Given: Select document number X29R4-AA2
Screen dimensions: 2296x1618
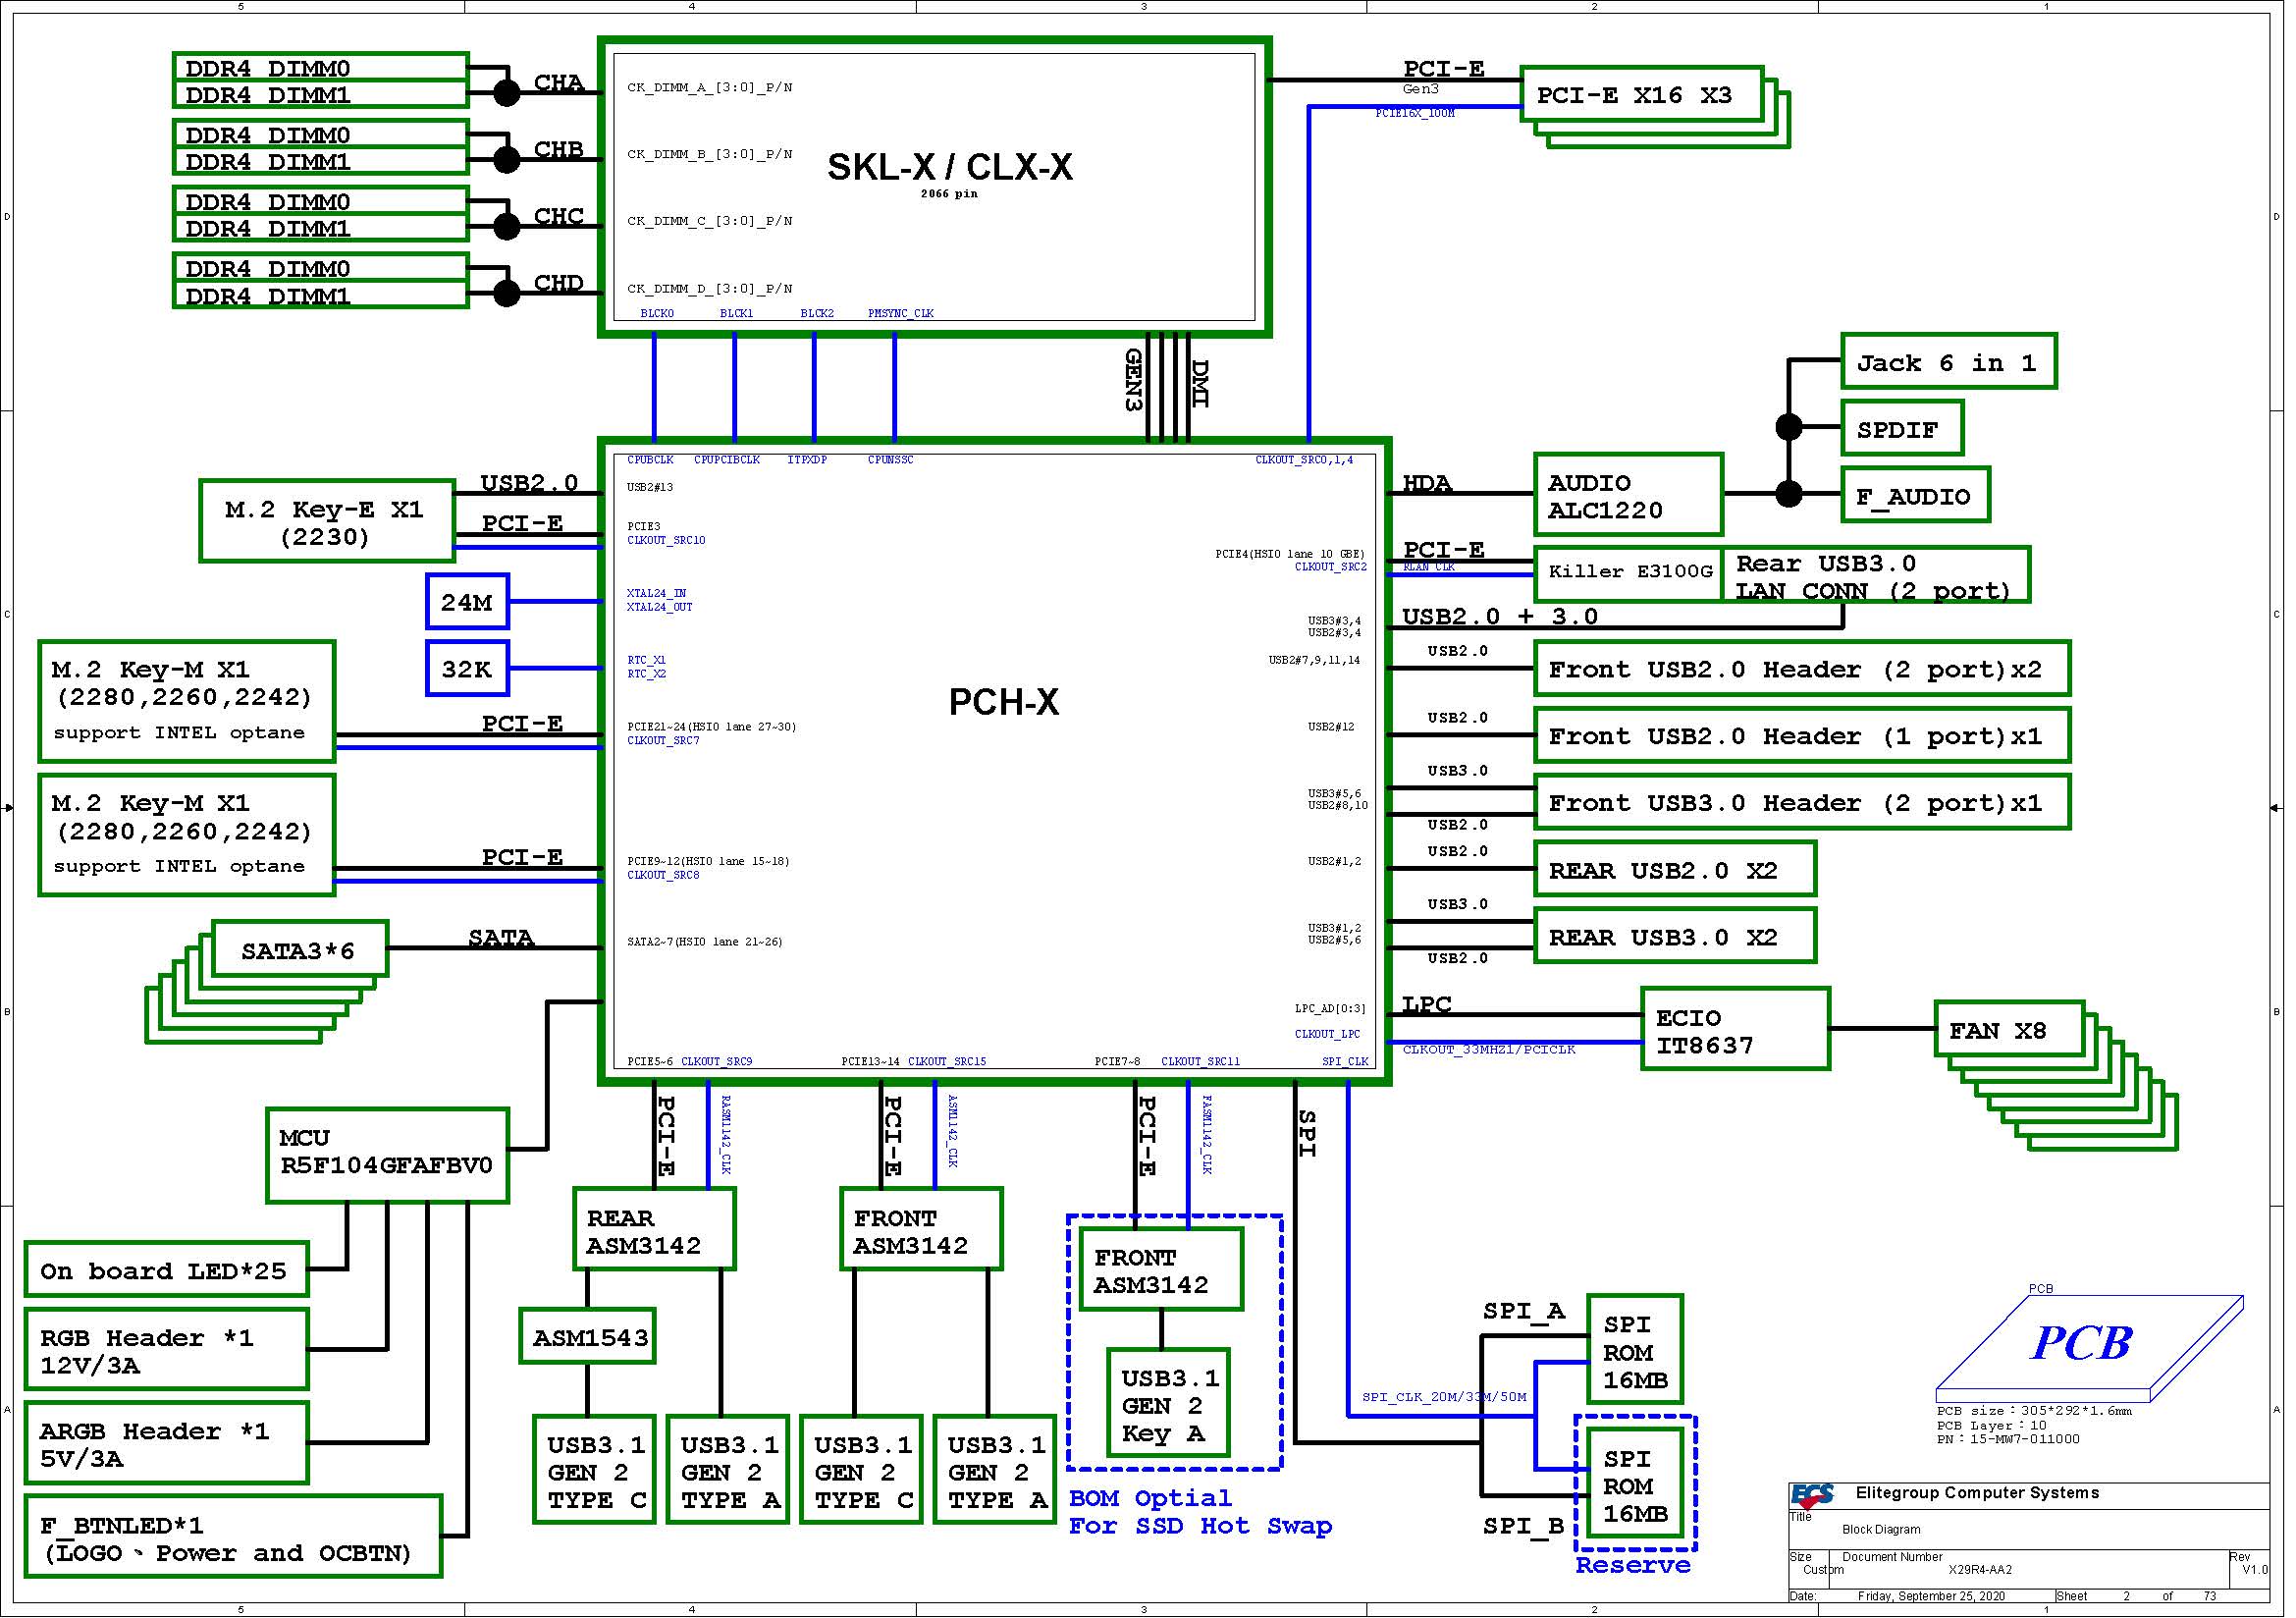Looking at the screenshot, I should pyautogui.click(x=1980, y=1569).
